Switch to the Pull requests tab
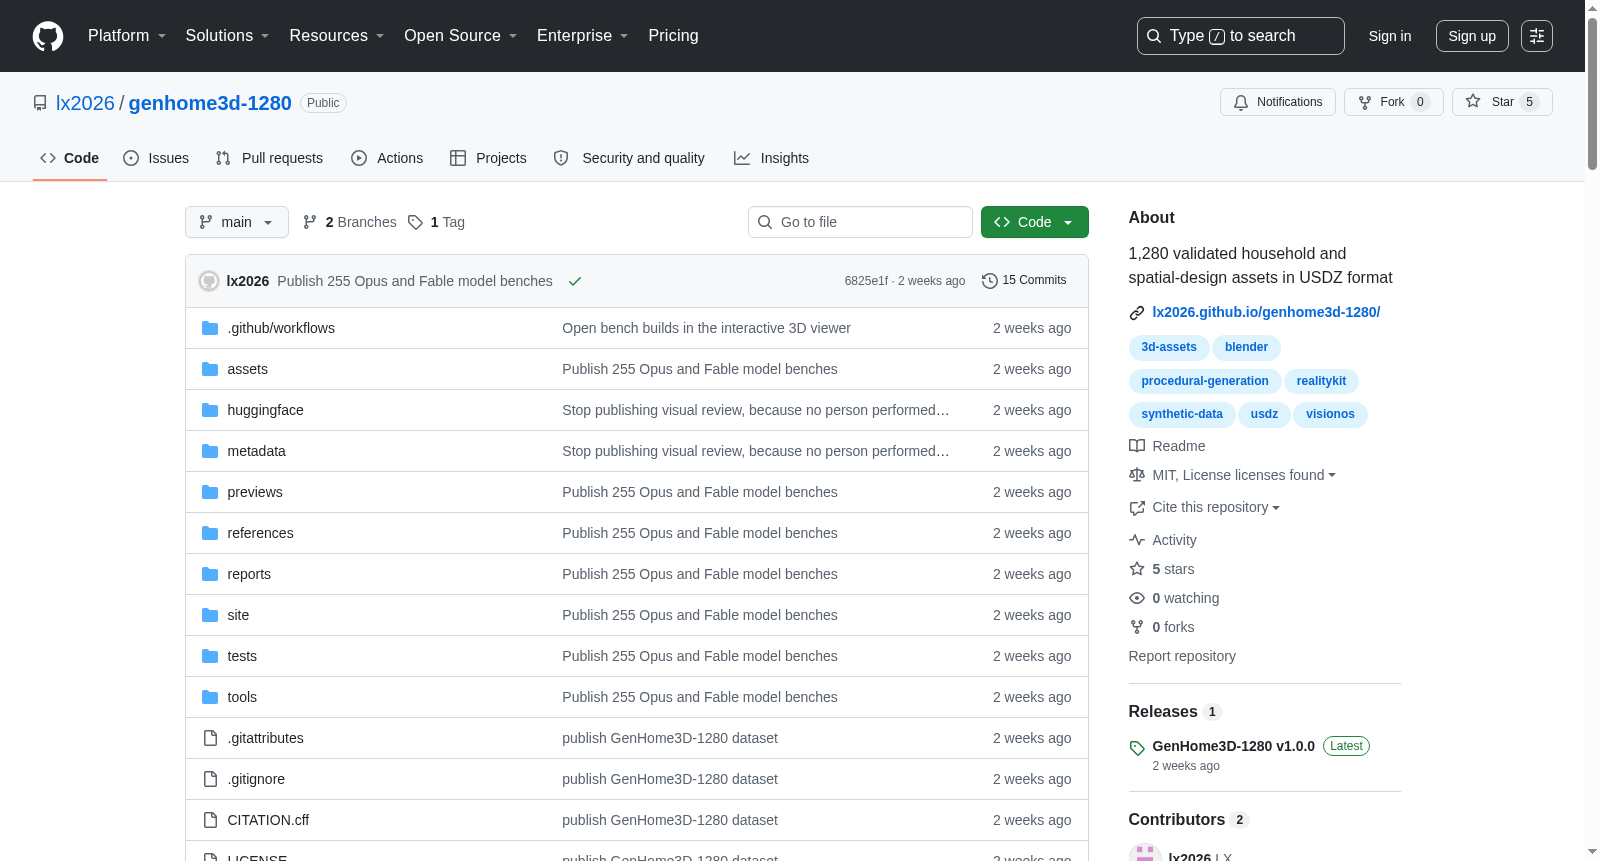The height and width of the screenshot is (861, 1600). (269, 158)
